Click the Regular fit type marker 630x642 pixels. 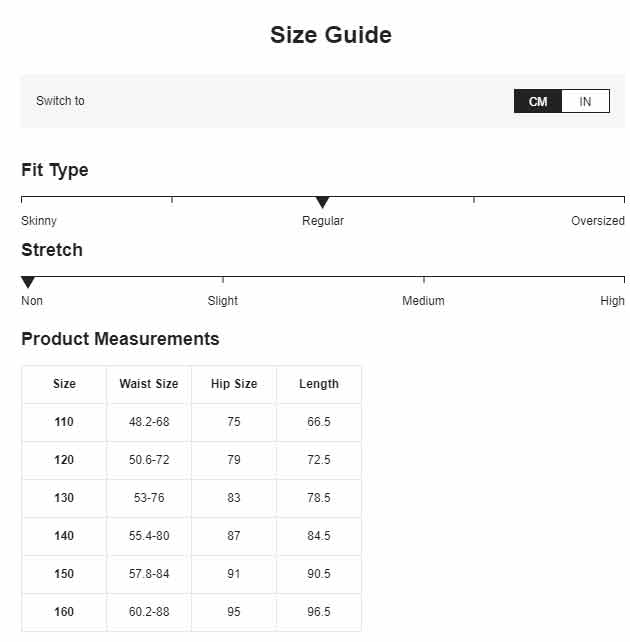coord(323,202)
